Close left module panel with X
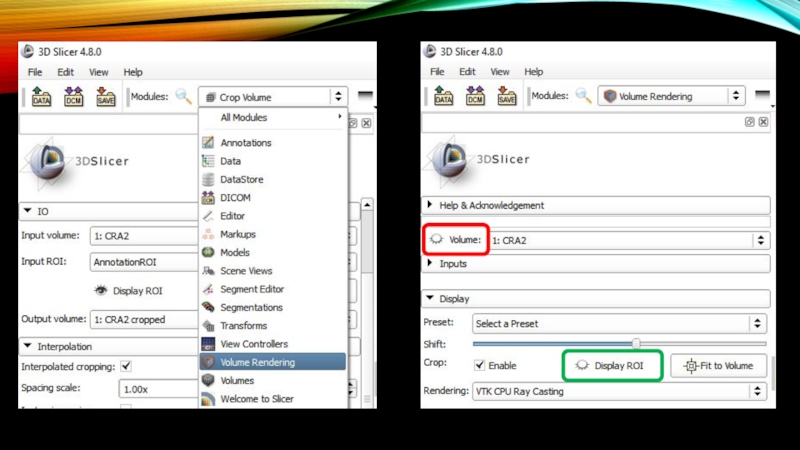This screenshot has width=800, height=450. tap(366, 123)
